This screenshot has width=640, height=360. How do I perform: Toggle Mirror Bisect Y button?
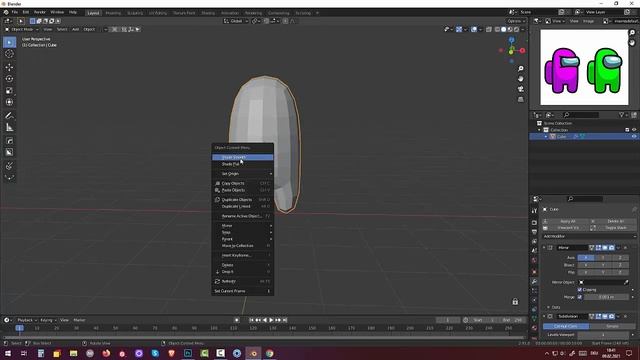pyautogui.click(x=603, y=265)
